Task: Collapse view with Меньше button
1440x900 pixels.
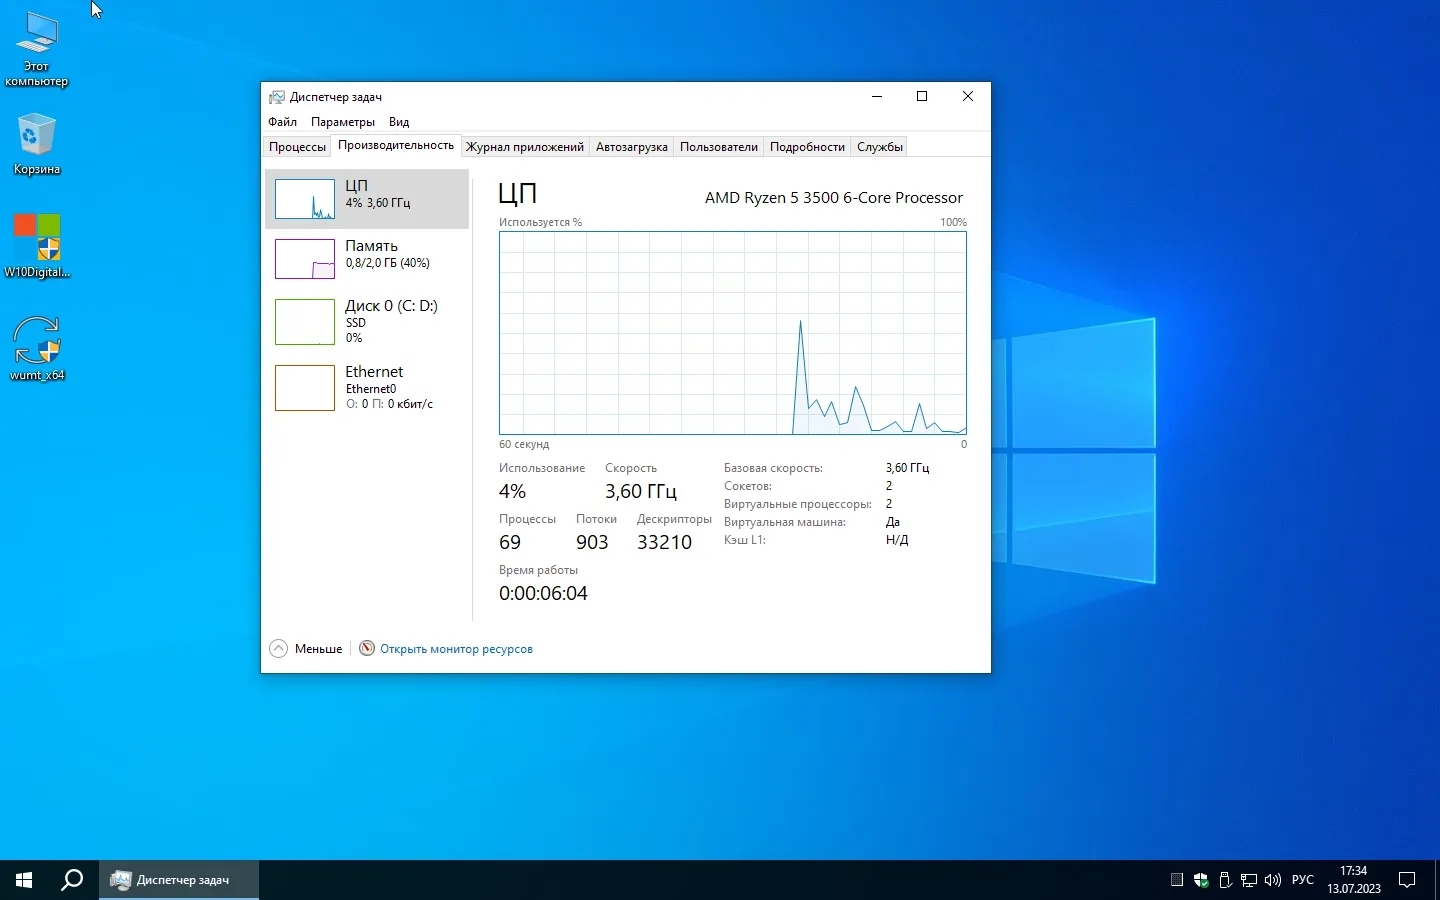Action: coord(306,649)
